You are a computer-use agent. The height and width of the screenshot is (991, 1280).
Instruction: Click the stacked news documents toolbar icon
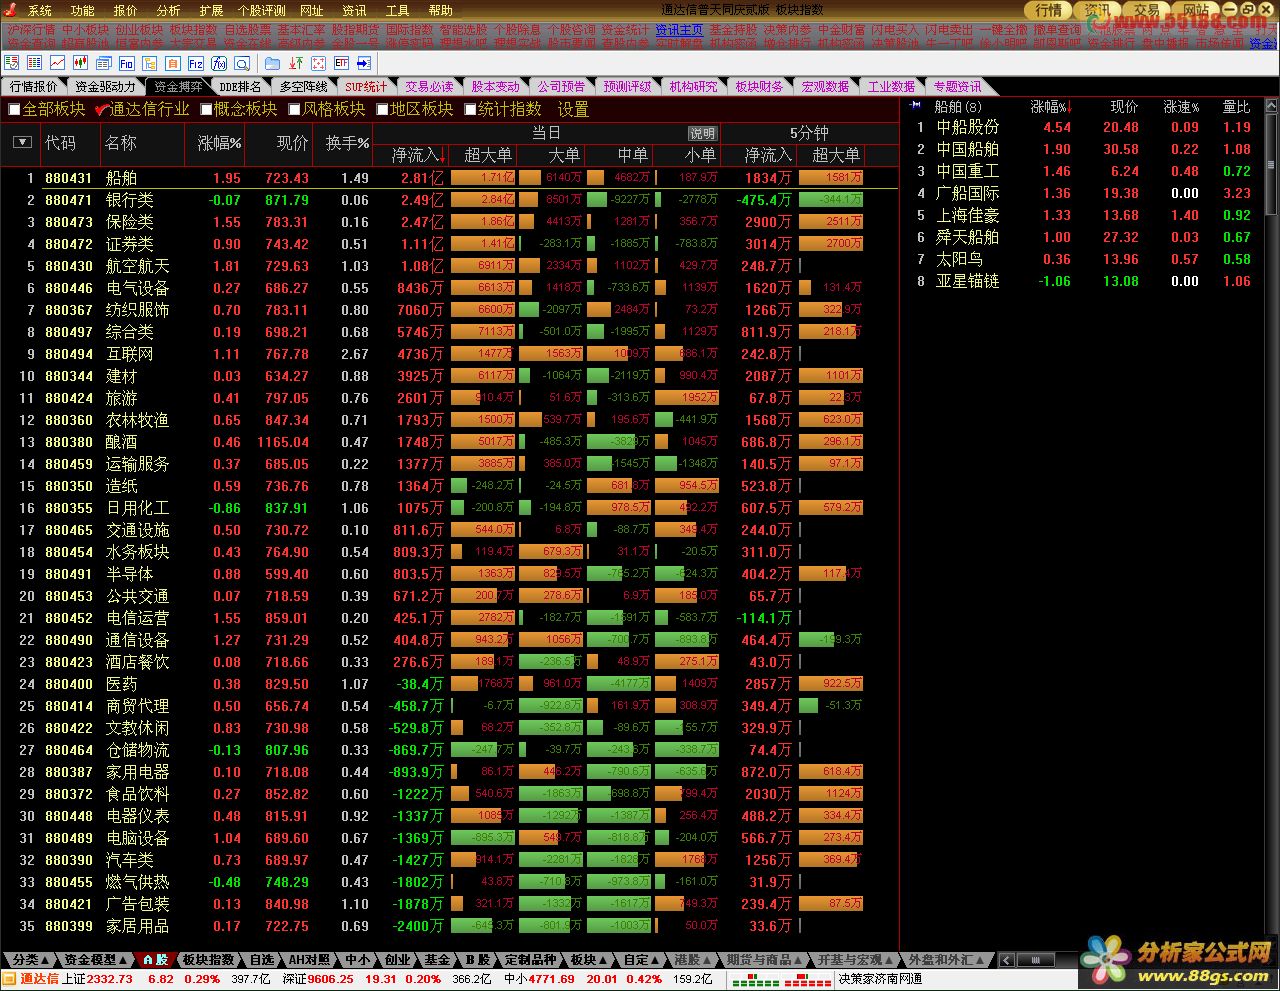point(103,62)
